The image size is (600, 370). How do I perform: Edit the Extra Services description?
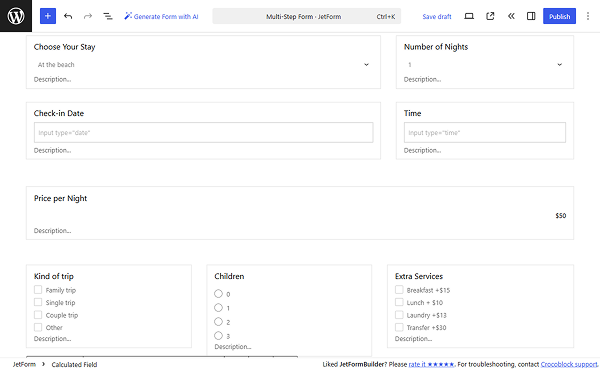tap(413, 339)
